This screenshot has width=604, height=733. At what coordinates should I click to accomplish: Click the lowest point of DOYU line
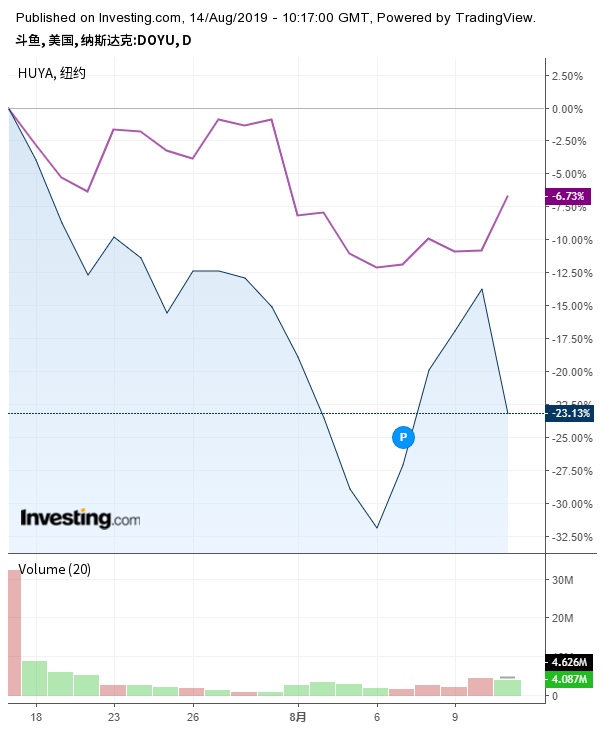pyautogui.click(x=377, y=527)
